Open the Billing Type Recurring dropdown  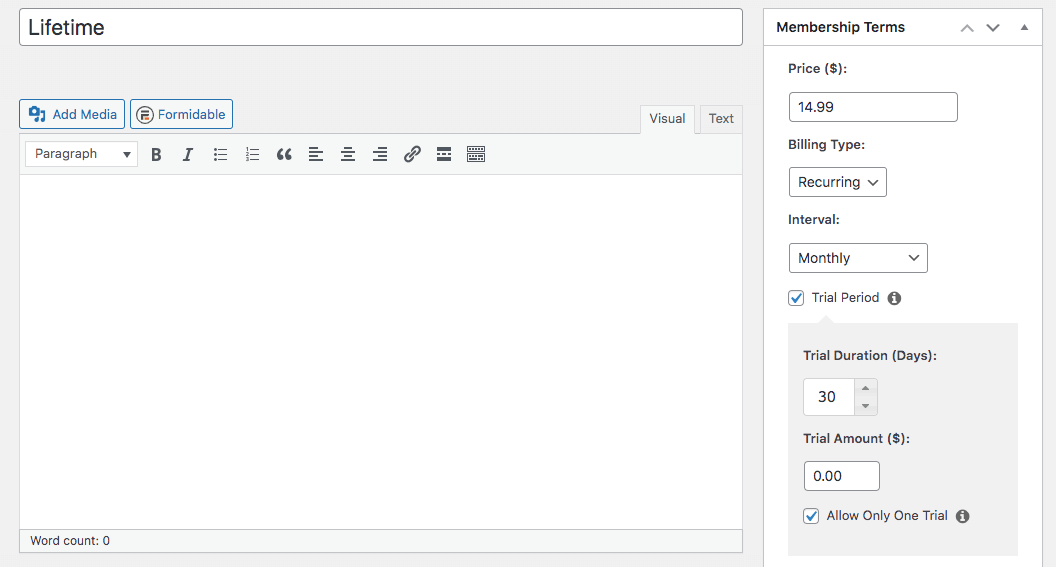click(838, 182)
